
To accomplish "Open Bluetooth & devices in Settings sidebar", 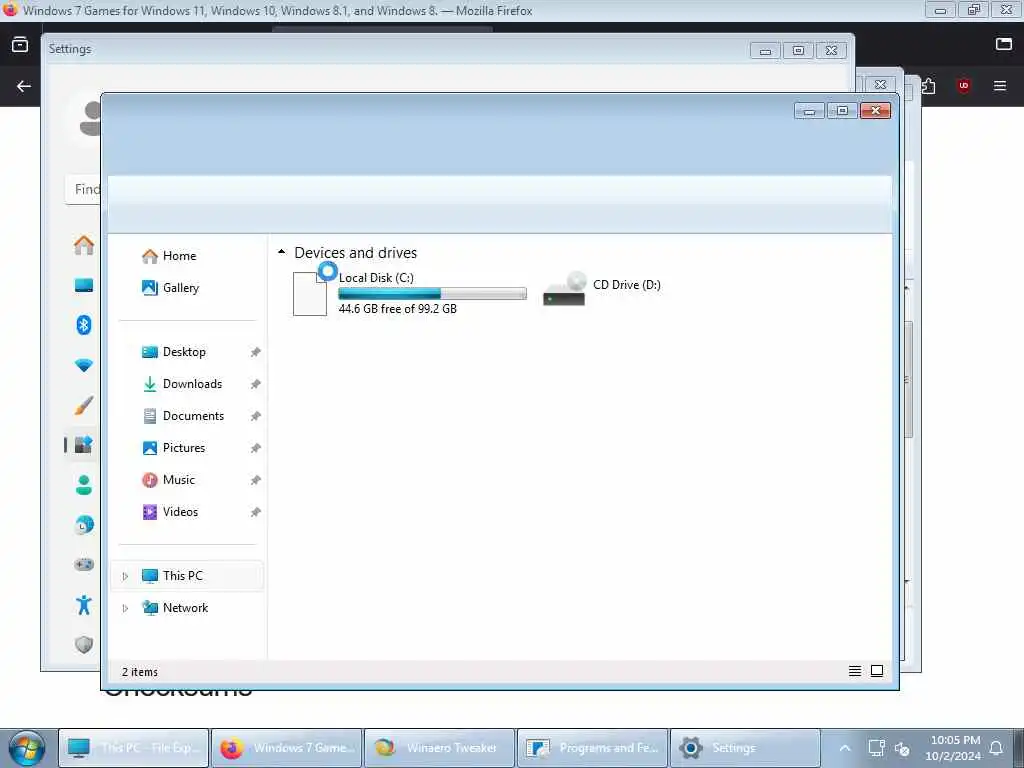I will (84, 325).
